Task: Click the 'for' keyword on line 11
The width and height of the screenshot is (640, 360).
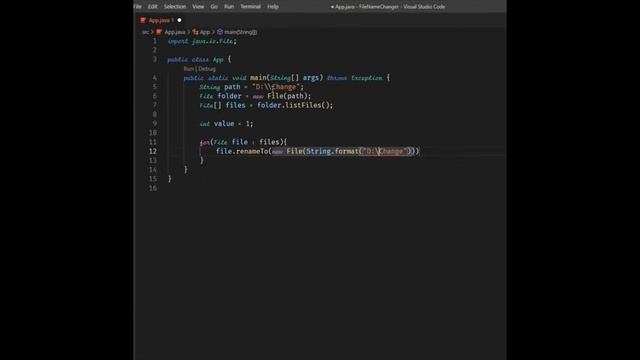Action: (204, 142)
